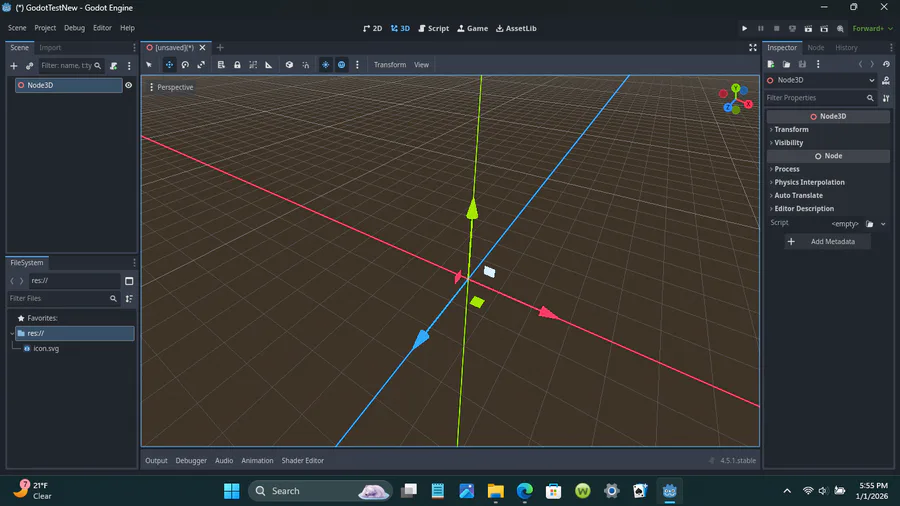The image size is (900, 506).
Task: Run a specific scene
Action: (824, 28)
